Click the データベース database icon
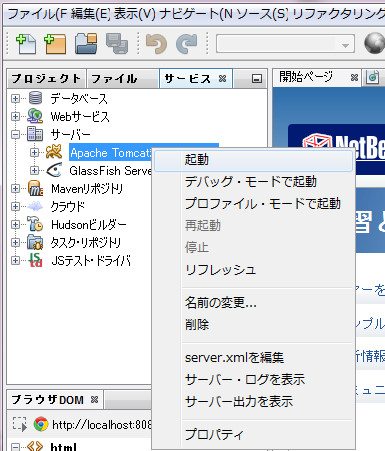The width and height of the screenshot is (385, 451). (35, 98)
